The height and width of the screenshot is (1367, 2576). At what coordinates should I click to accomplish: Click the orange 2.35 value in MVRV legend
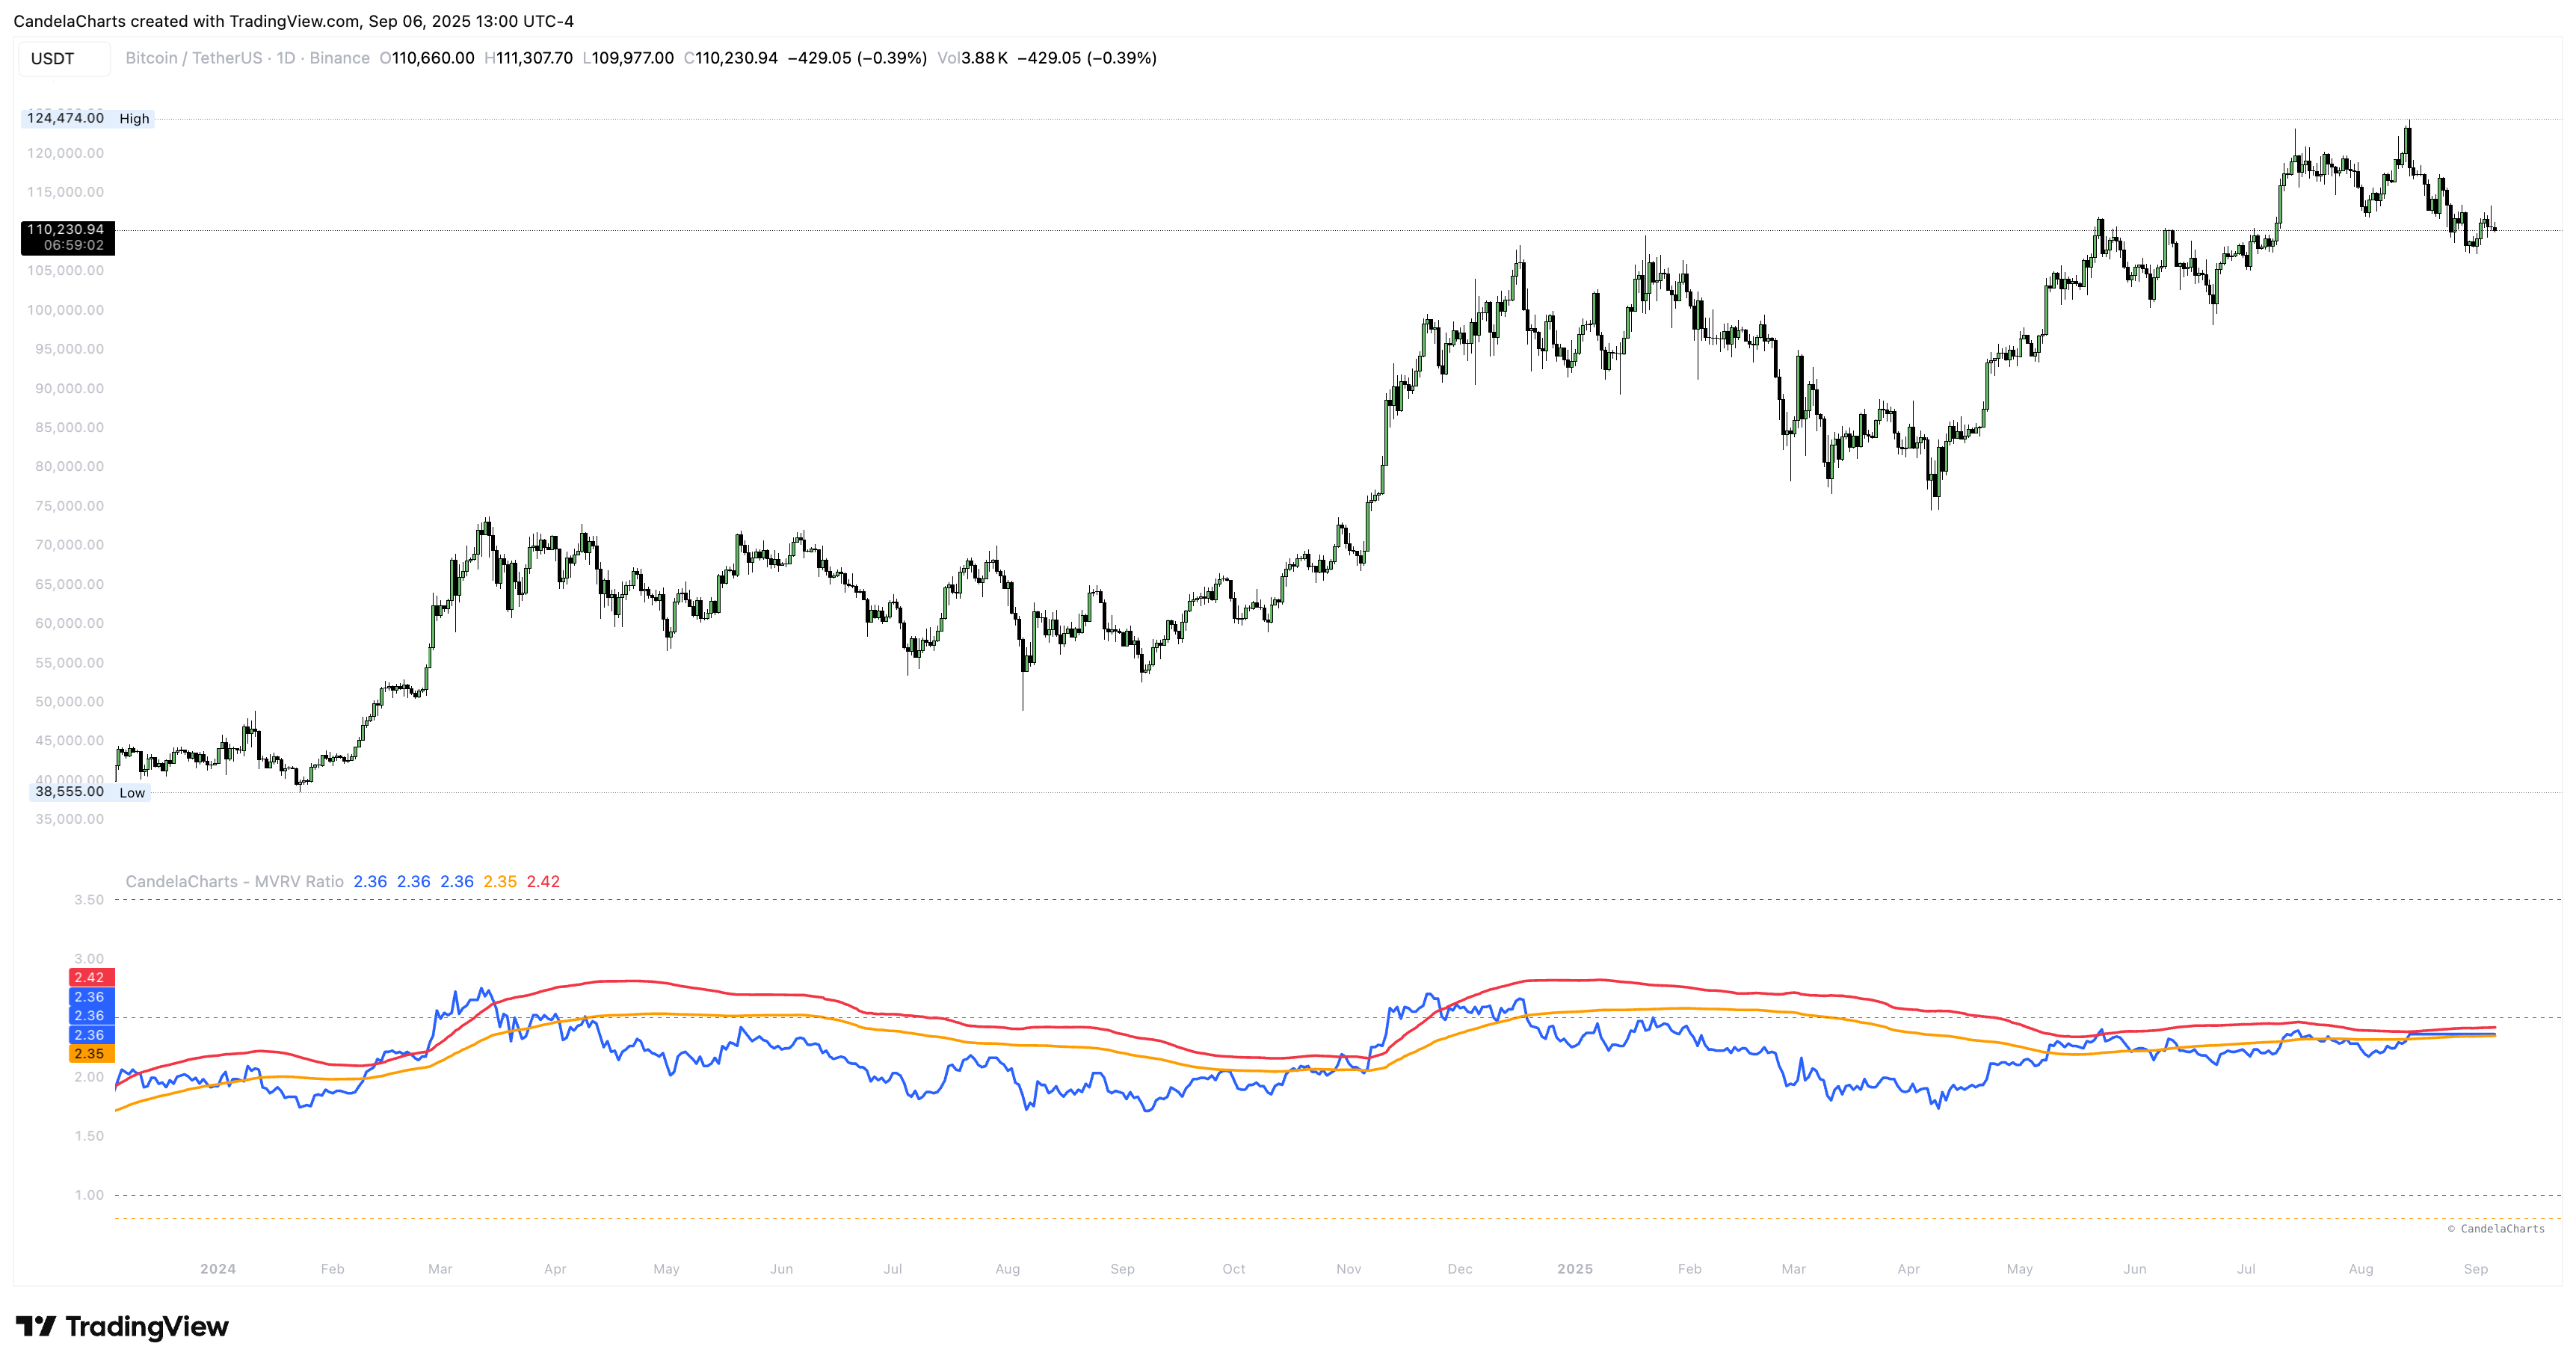(x=499, y=881)
